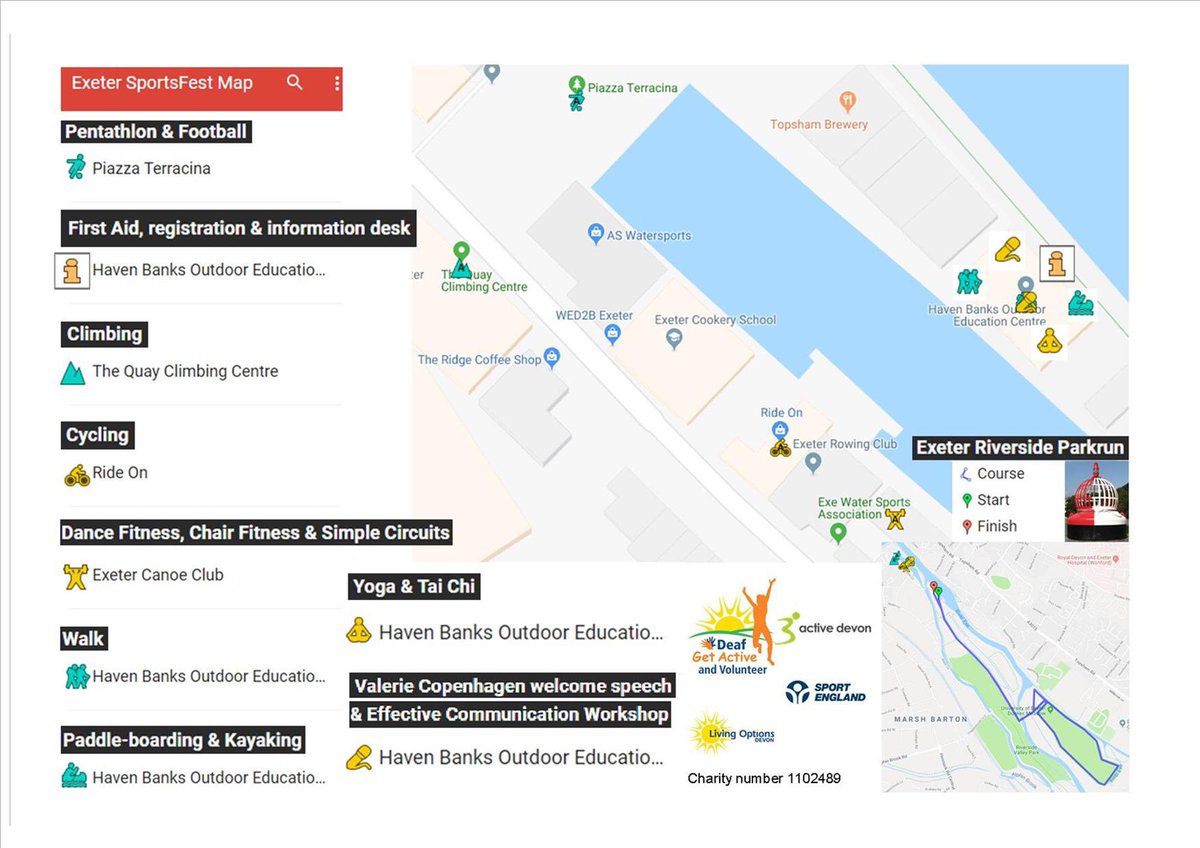Viewport: 1200px width, 848px height.
Task: Click the Exeter Rowing Club grey pin
Action: coord(813,463)
